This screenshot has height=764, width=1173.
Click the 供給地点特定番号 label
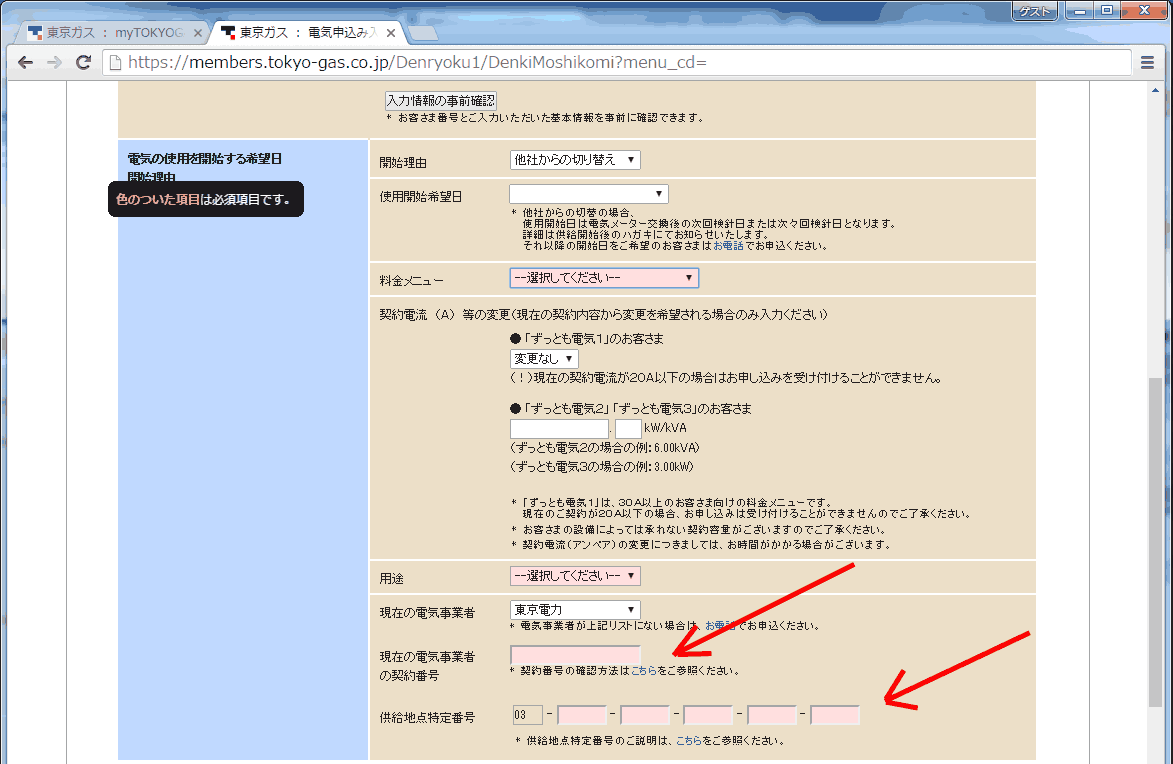pyautogui.click(x=427, y=717)
